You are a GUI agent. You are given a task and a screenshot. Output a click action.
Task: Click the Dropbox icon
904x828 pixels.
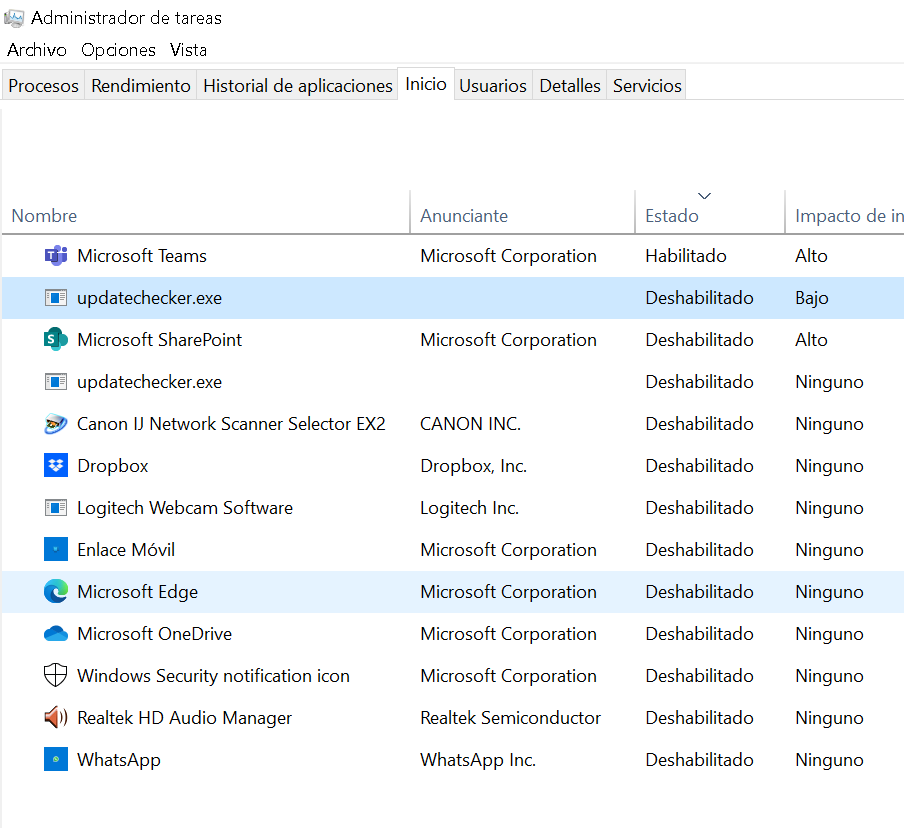pos(56,465)
